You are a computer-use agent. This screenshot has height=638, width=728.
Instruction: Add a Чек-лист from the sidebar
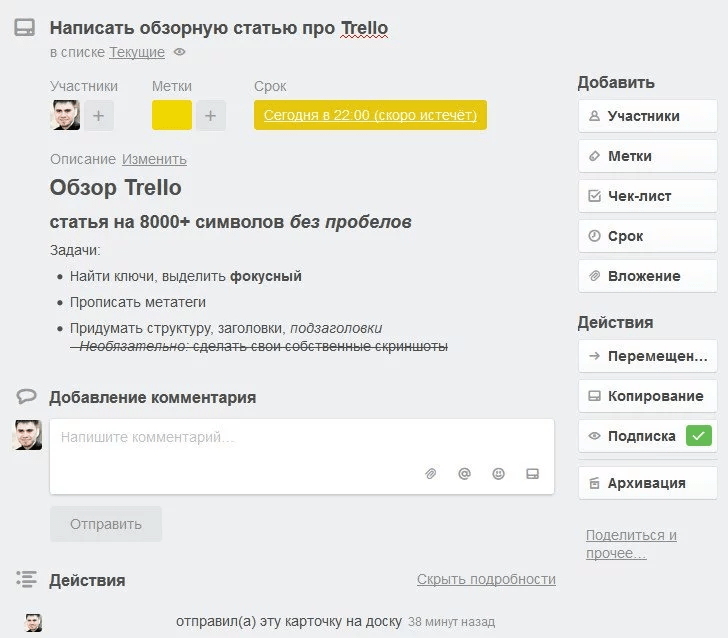(648, 196)
